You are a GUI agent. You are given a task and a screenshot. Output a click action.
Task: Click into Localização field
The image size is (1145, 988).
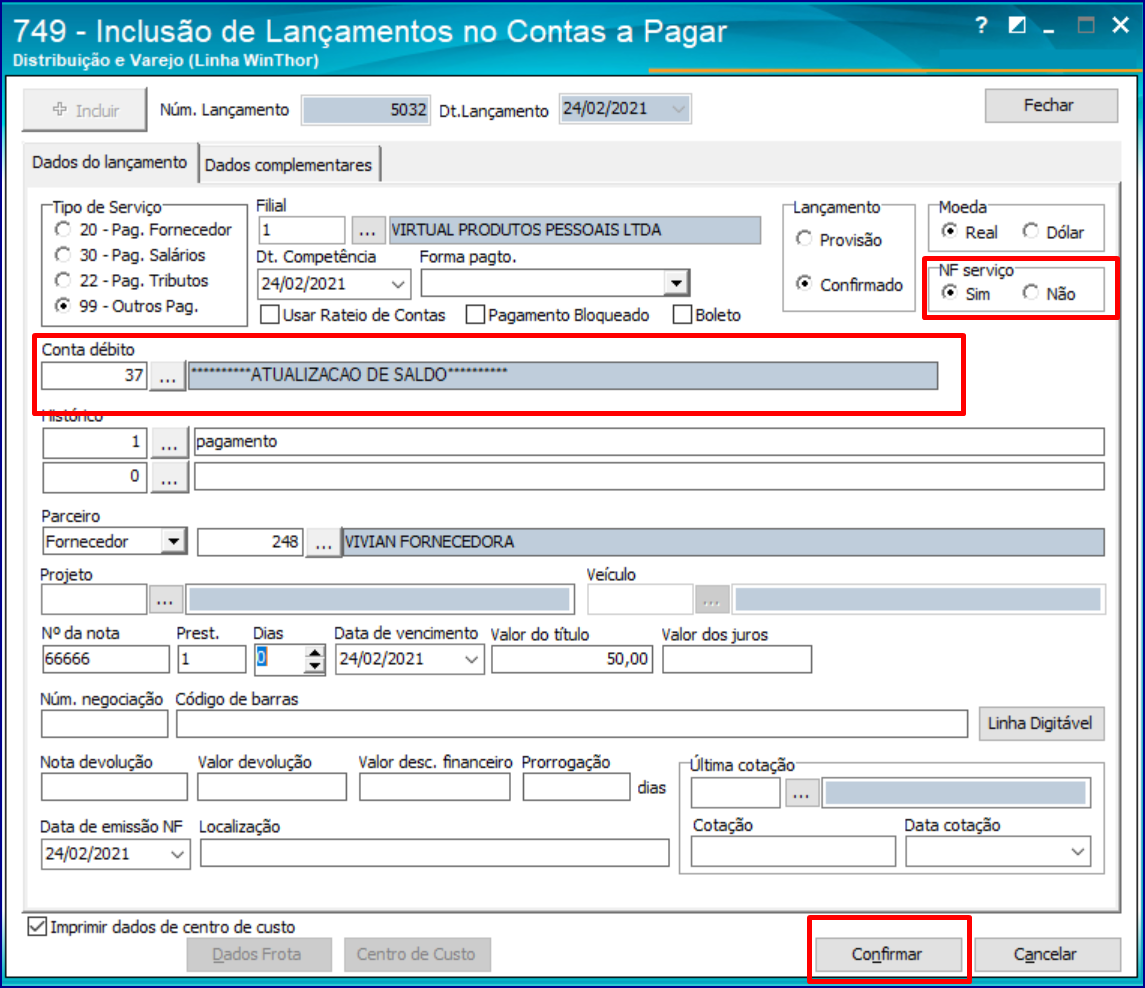coord(434,853)
